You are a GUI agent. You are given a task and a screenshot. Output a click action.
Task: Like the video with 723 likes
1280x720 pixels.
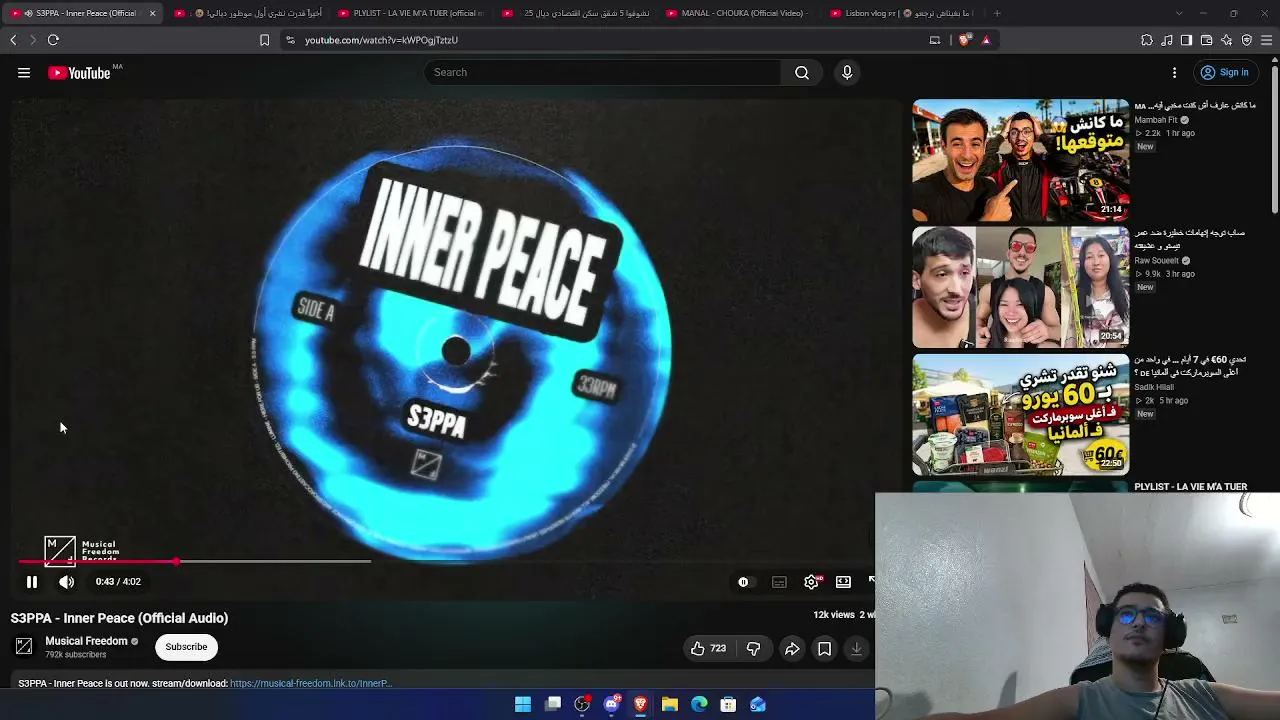[708, 649]
